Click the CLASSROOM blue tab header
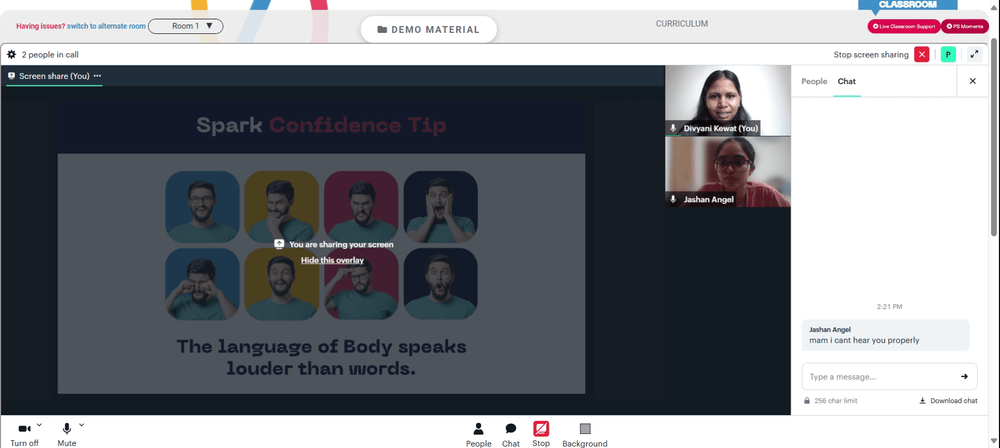 tap(908, 4)
